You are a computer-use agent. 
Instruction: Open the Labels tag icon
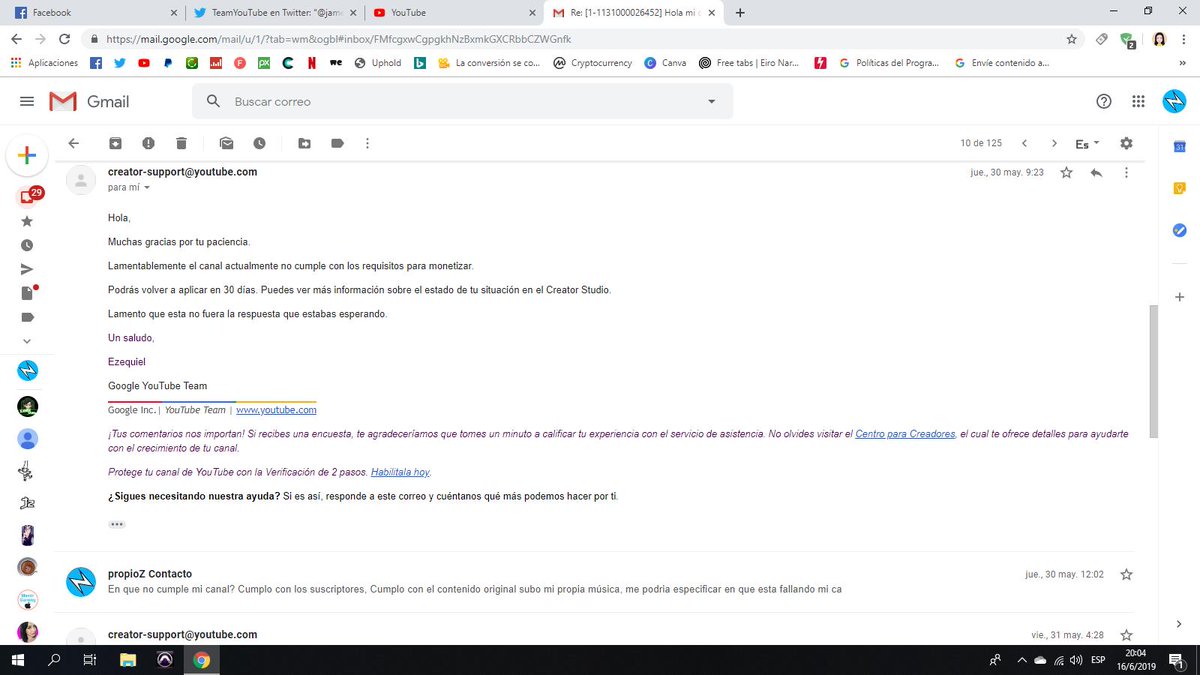(337, 143)
